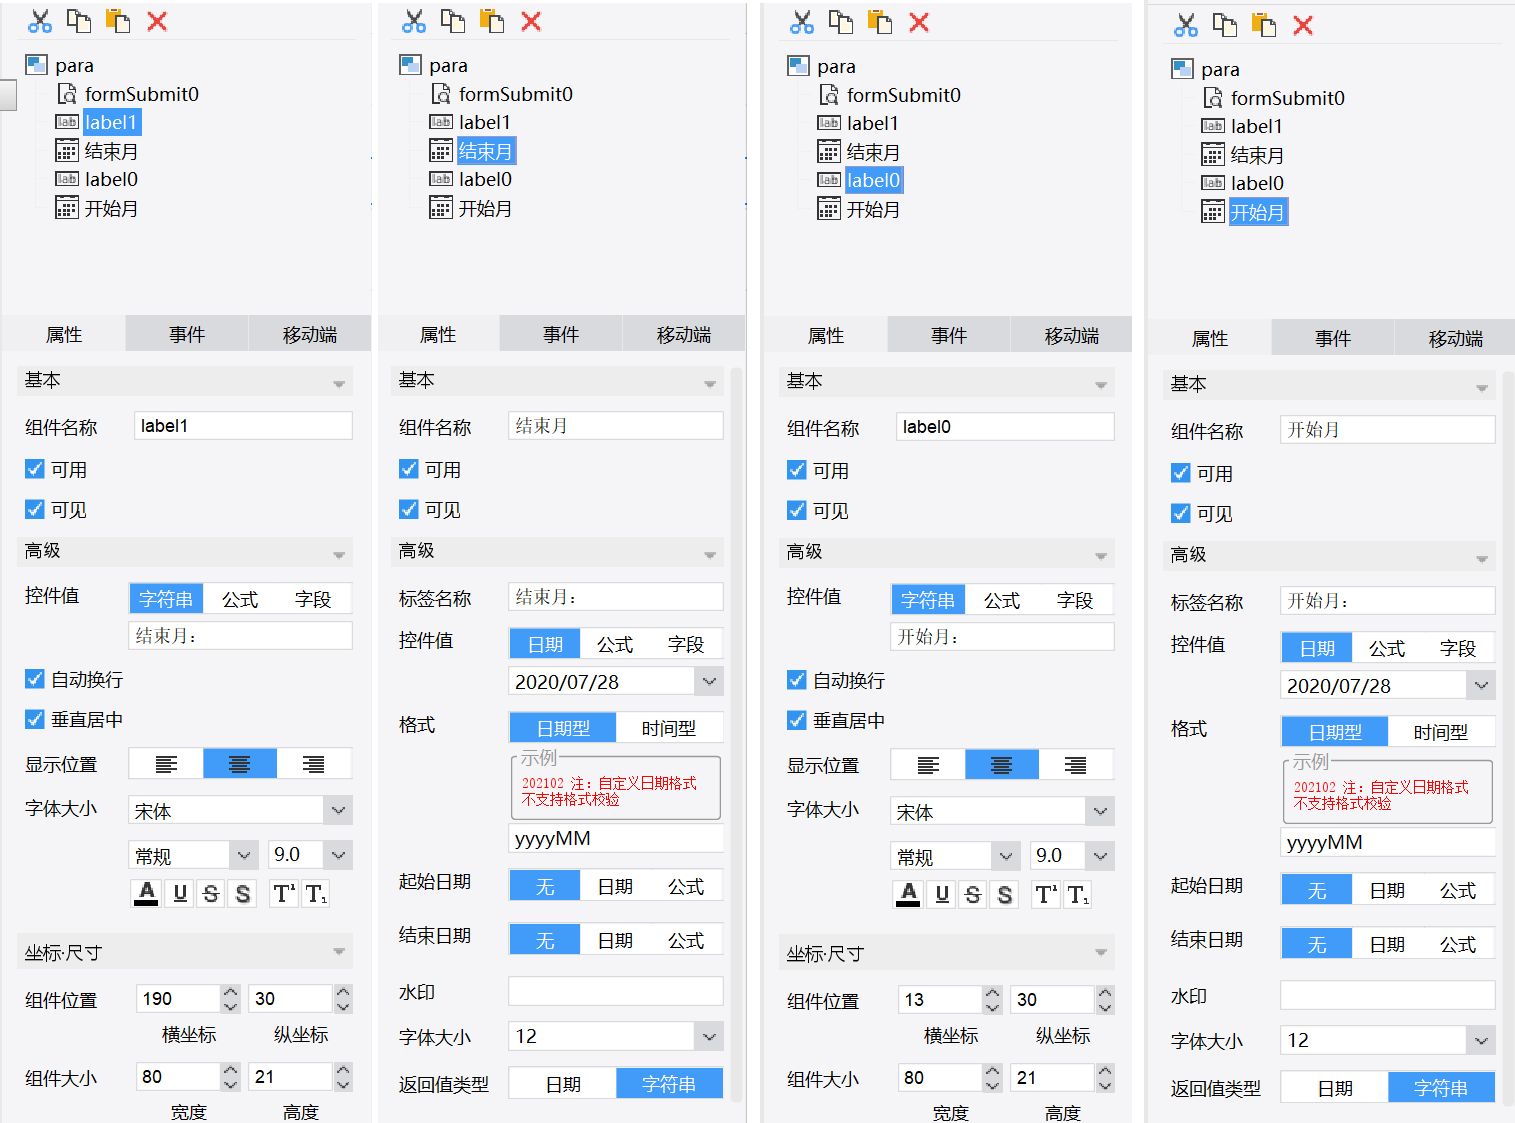This screenshot has height=1123, width=1515.
Task: Switch to 事件 tab in 结束月 panel
Action: point(561,334)
